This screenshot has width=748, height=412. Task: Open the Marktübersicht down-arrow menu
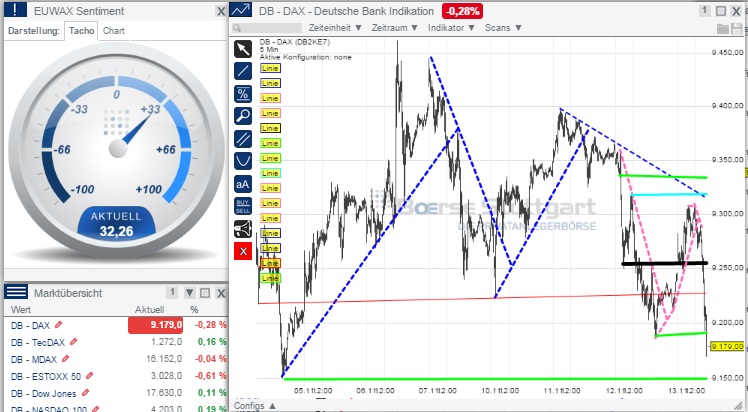pos(189,293)
